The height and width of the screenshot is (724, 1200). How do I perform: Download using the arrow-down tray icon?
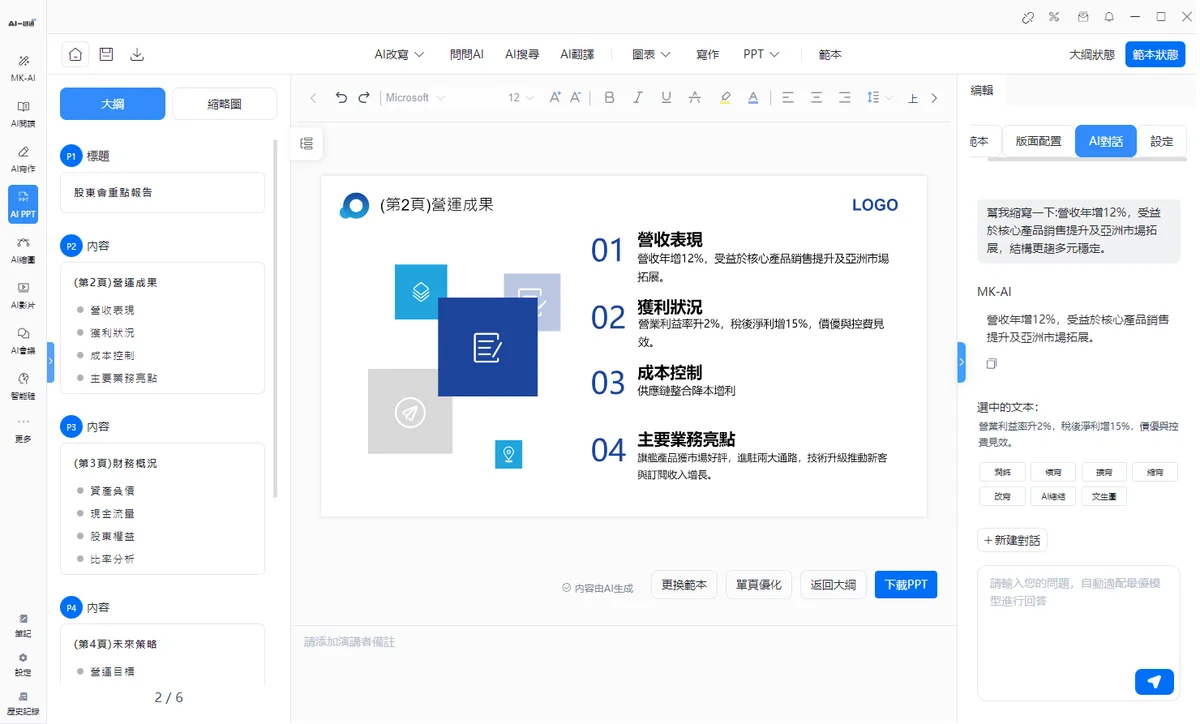(x=137, y=54)
